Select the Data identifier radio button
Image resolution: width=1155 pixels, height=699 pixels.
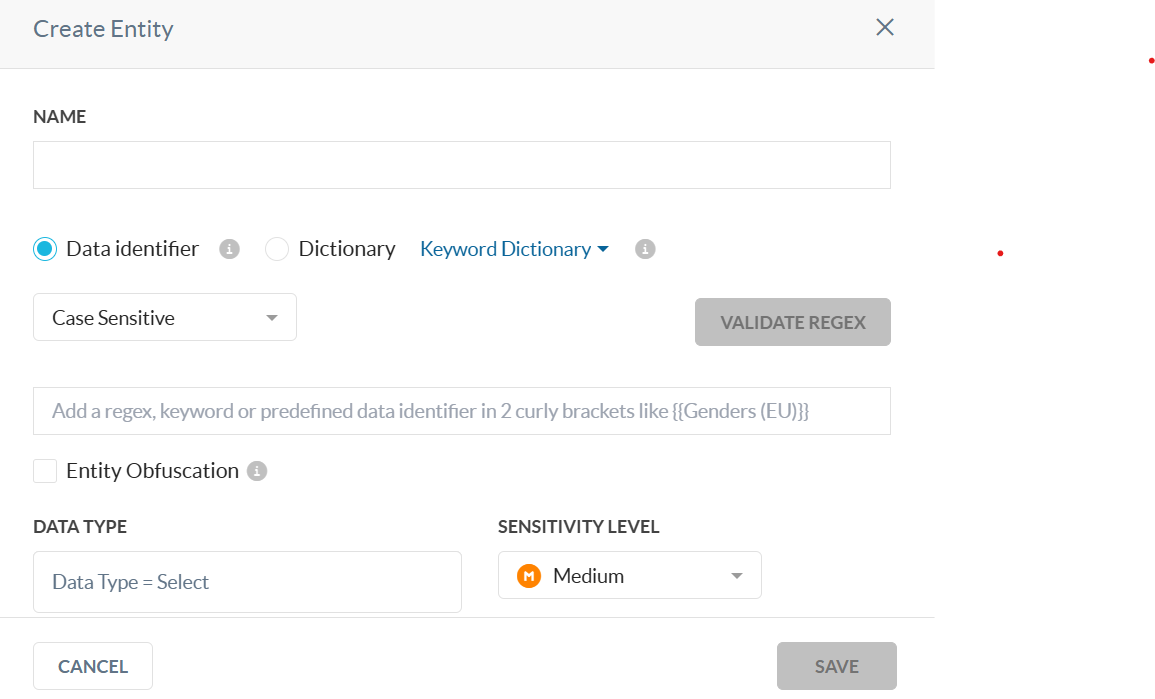click(x=45, y=249)
